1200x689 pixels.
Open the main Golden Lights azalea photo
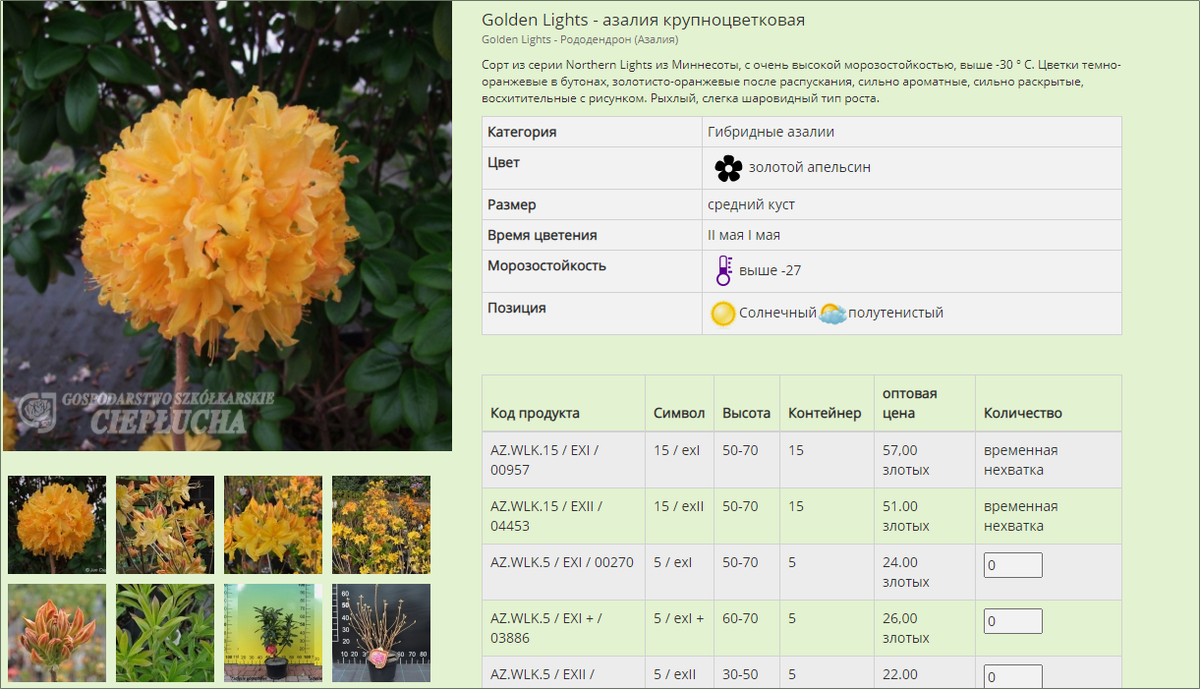click(227, 225)
